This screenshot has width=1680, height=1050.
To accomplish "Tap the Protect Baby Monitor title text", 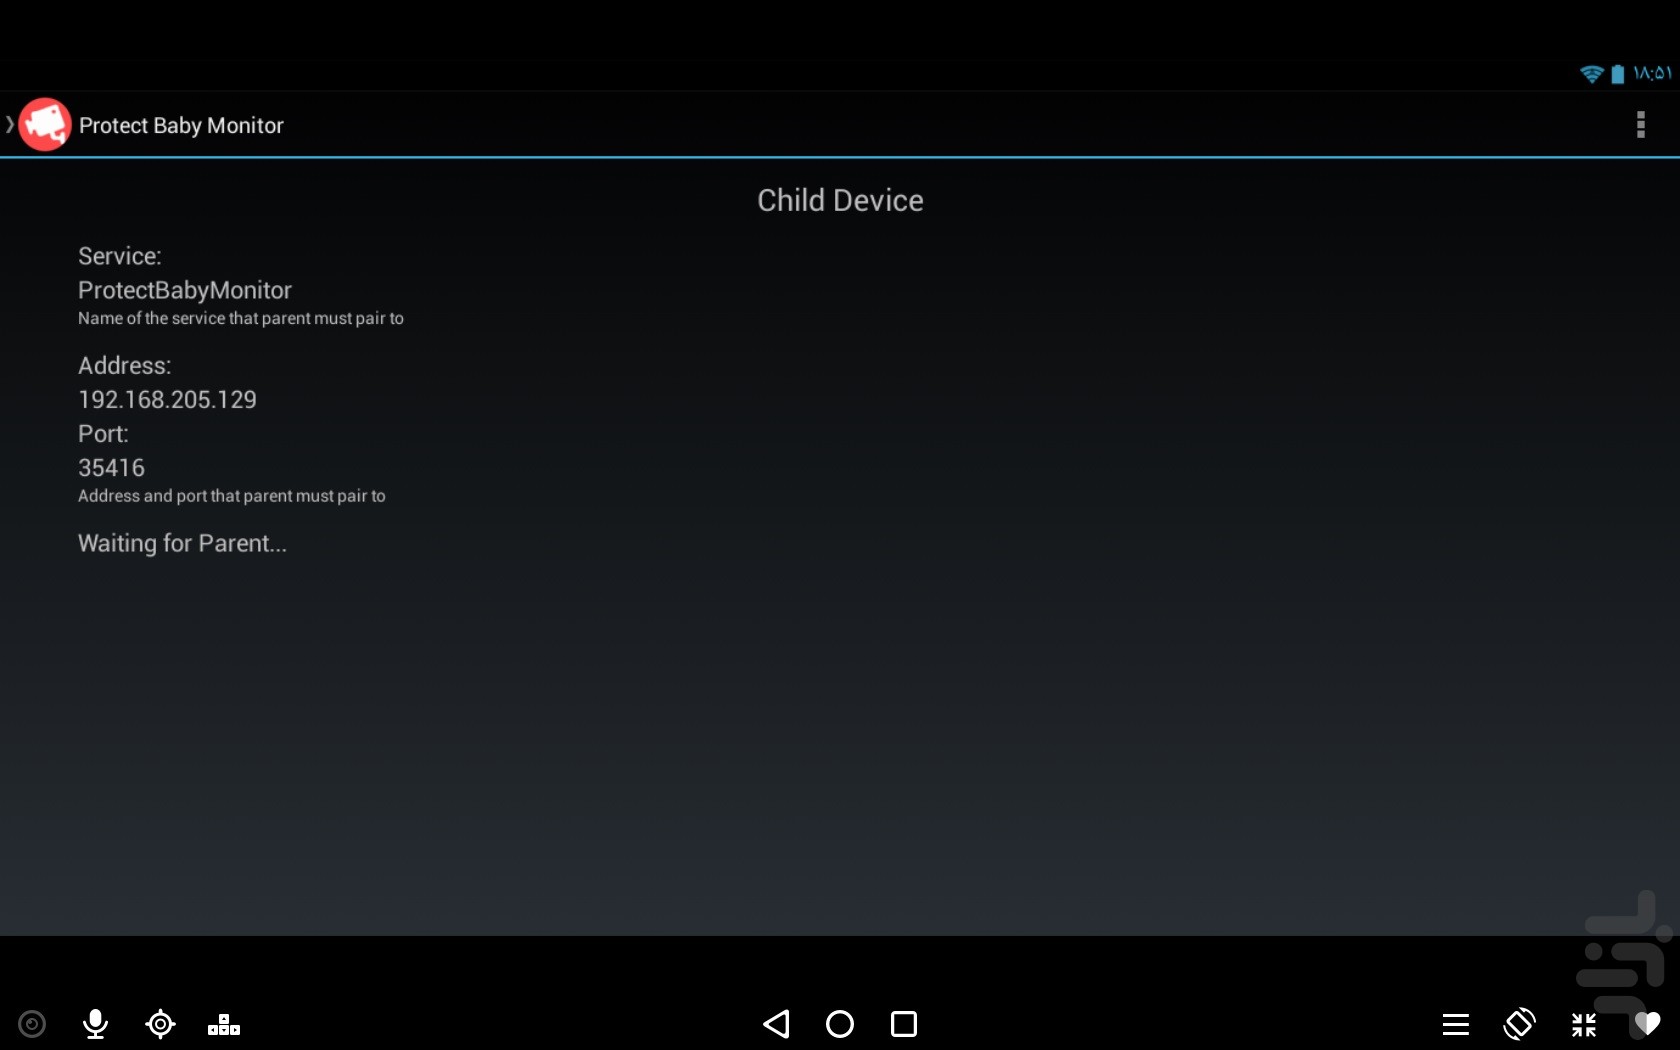I will coord(181,125).
